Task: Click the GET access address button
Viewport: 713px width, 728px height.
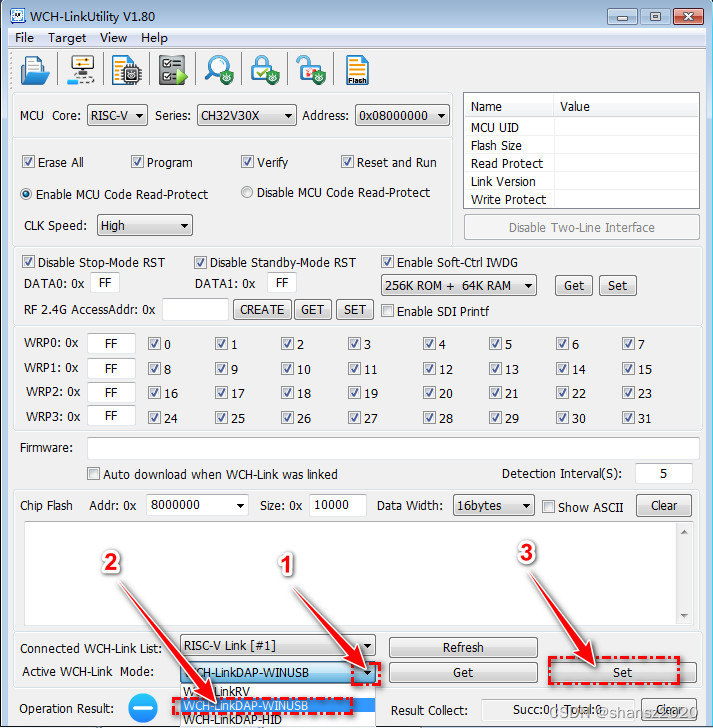Action: (312, 310)
